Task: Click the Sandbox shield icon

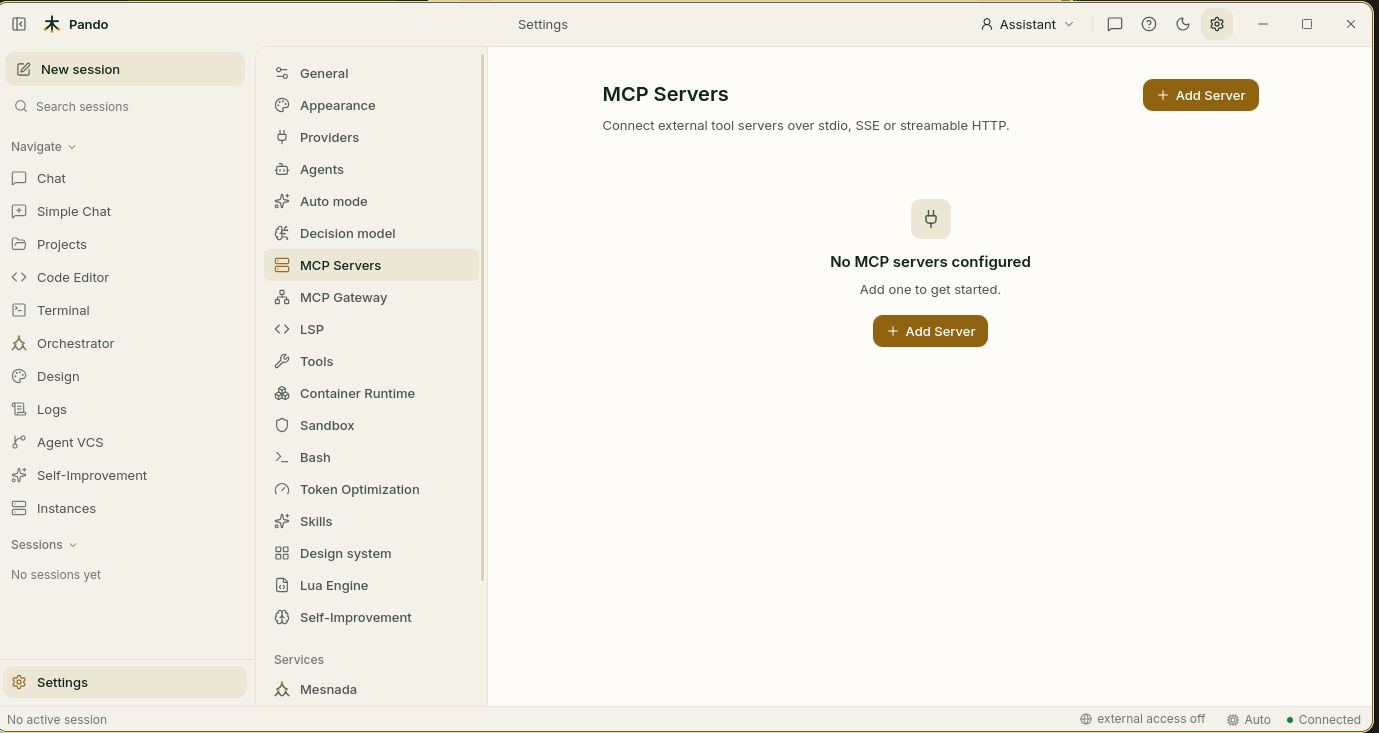Action: 282,425
